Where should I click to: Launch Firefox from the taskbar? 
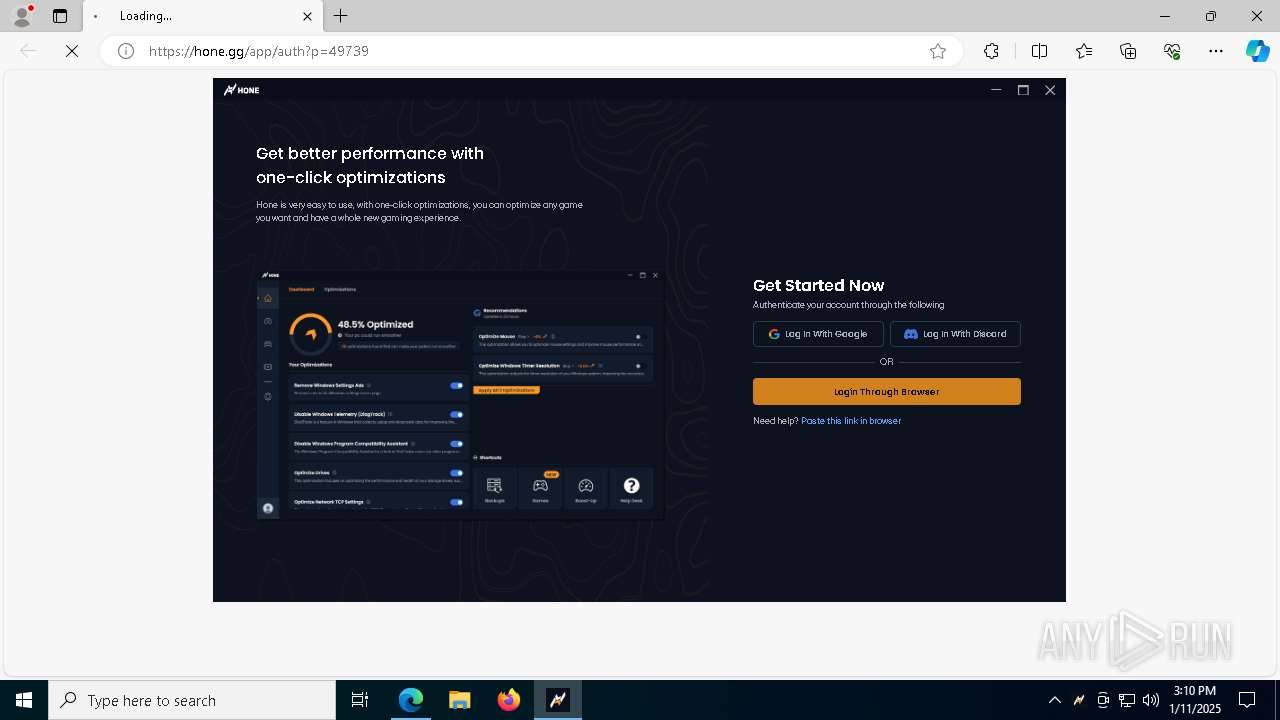[509, 700]
